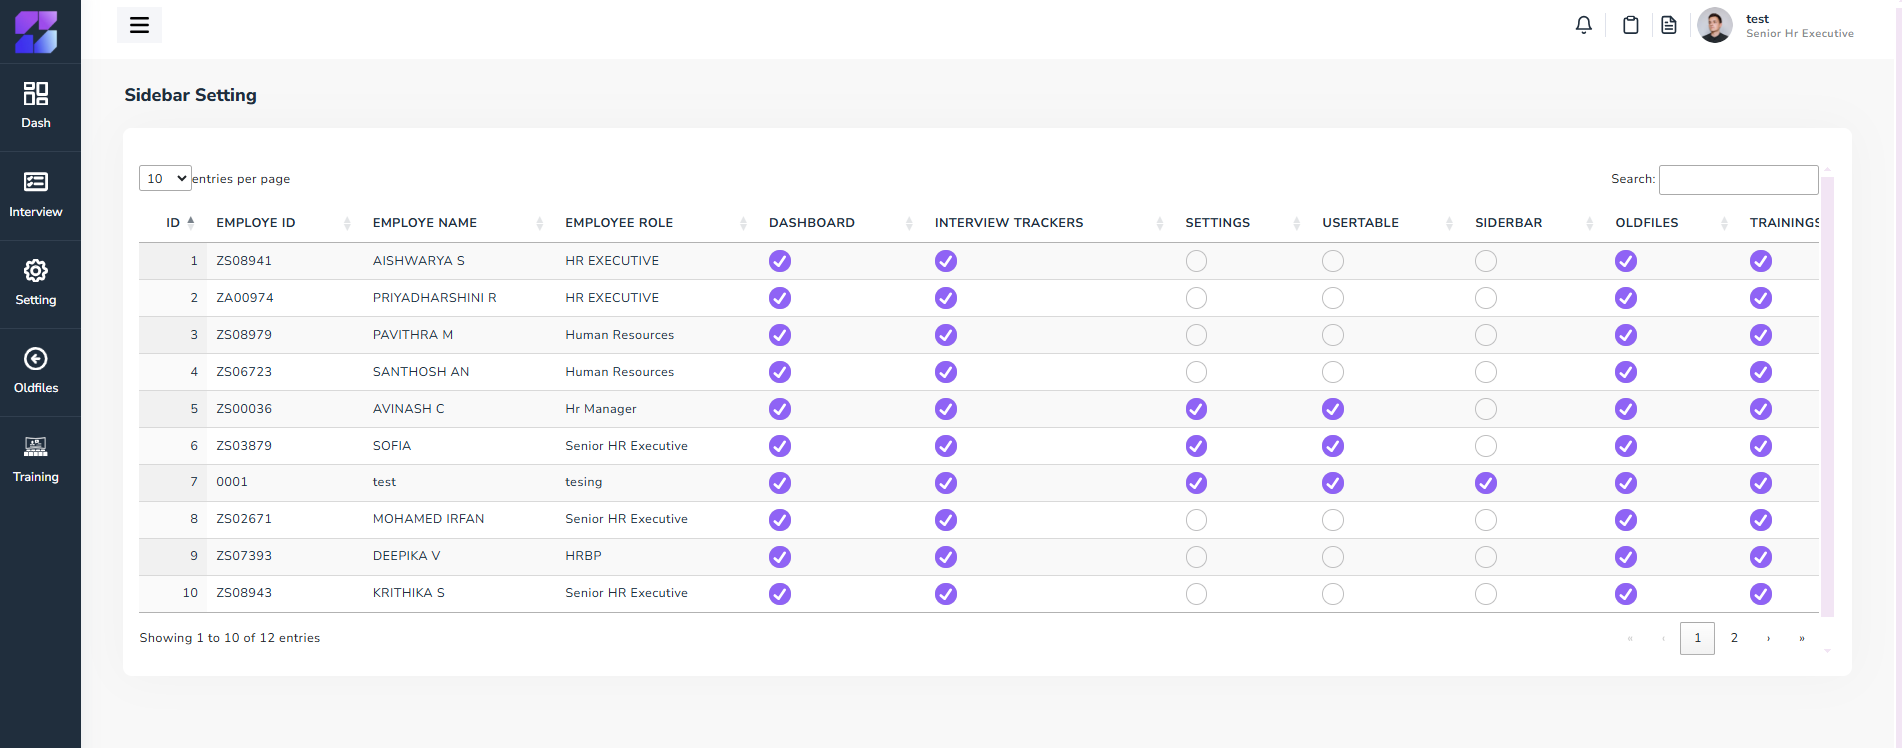The width and height of the screenshot is (1902, 748).
Task: Click the document icon in header
Action: [1668, 25]
